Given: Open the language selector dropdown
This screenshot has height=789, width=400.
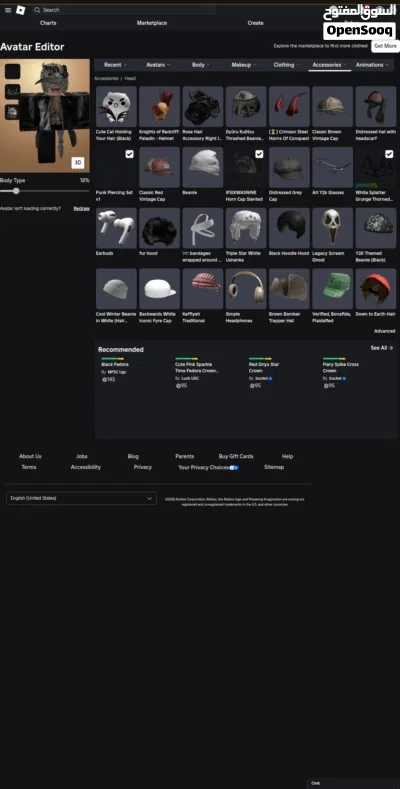Looking at the screenshot, I should click(x=82, y=498).
